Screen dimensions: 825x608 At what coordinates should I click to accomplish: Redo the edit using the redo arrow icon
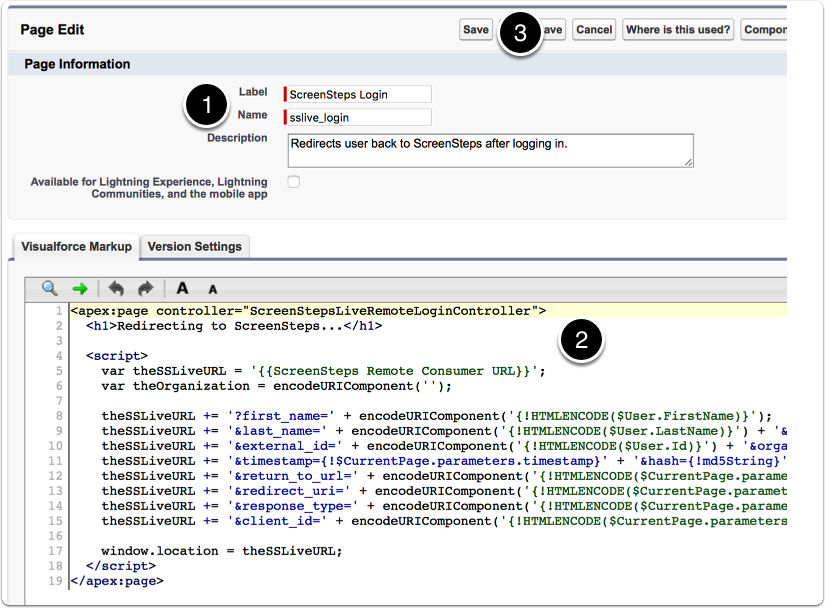click(145, 288)
